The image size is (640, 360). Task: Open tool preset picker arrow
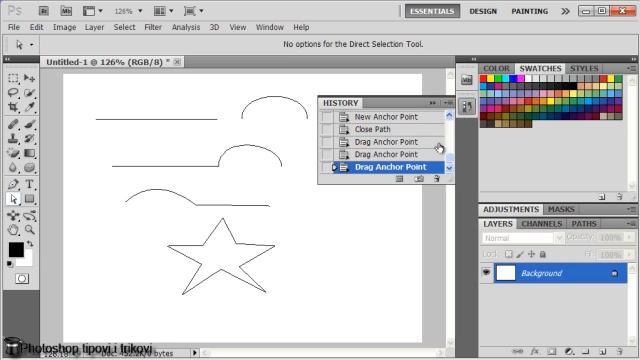(x=32, y=44)
